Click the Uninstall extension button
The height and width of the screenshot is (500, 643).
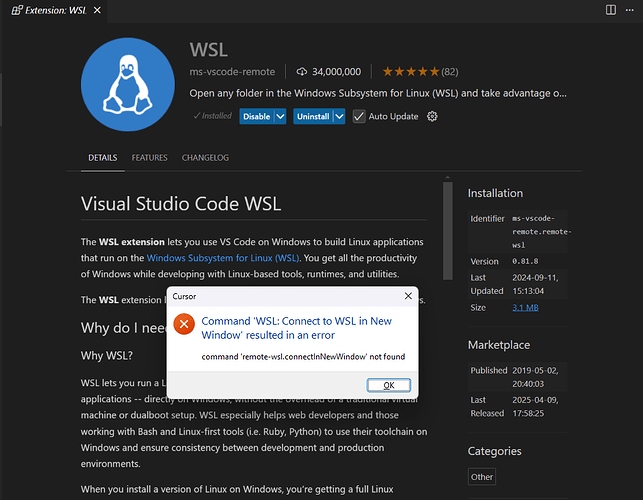pos(313,116)
